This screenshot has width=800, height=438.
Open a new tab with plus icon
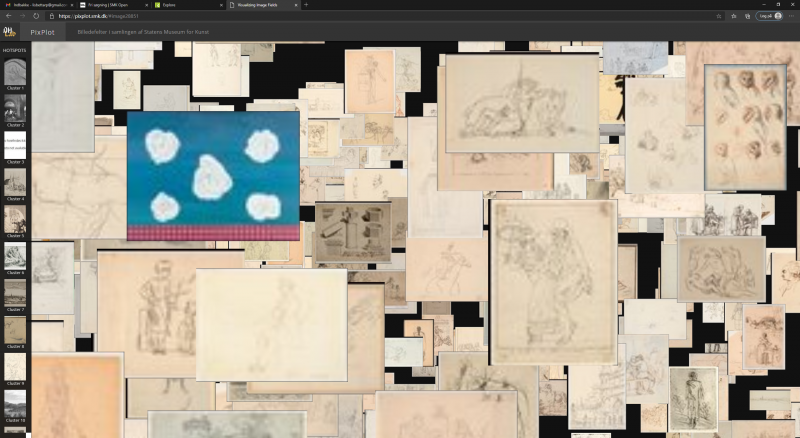306,5
